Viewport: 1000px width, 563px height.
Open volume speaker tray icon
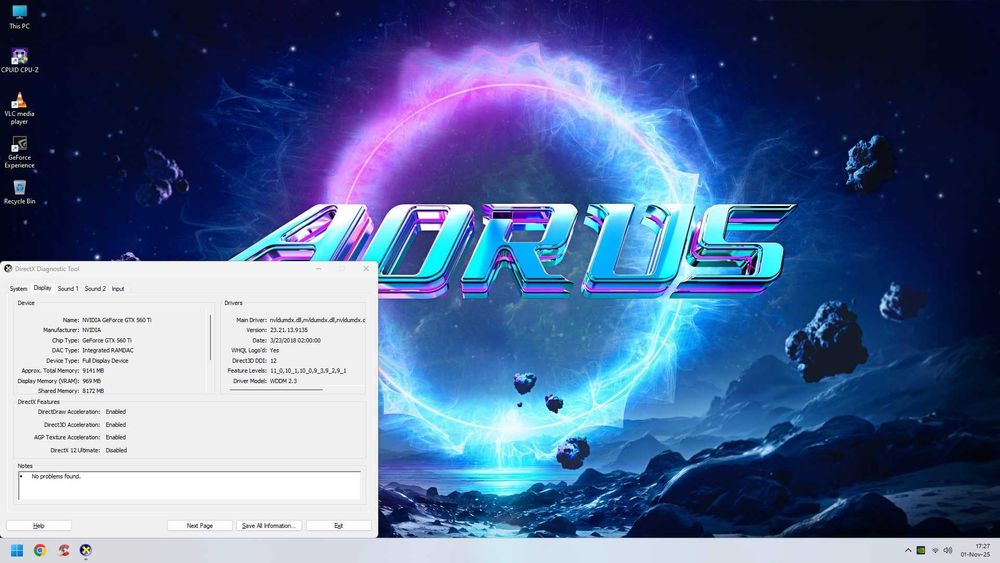(x=948, y=550)
